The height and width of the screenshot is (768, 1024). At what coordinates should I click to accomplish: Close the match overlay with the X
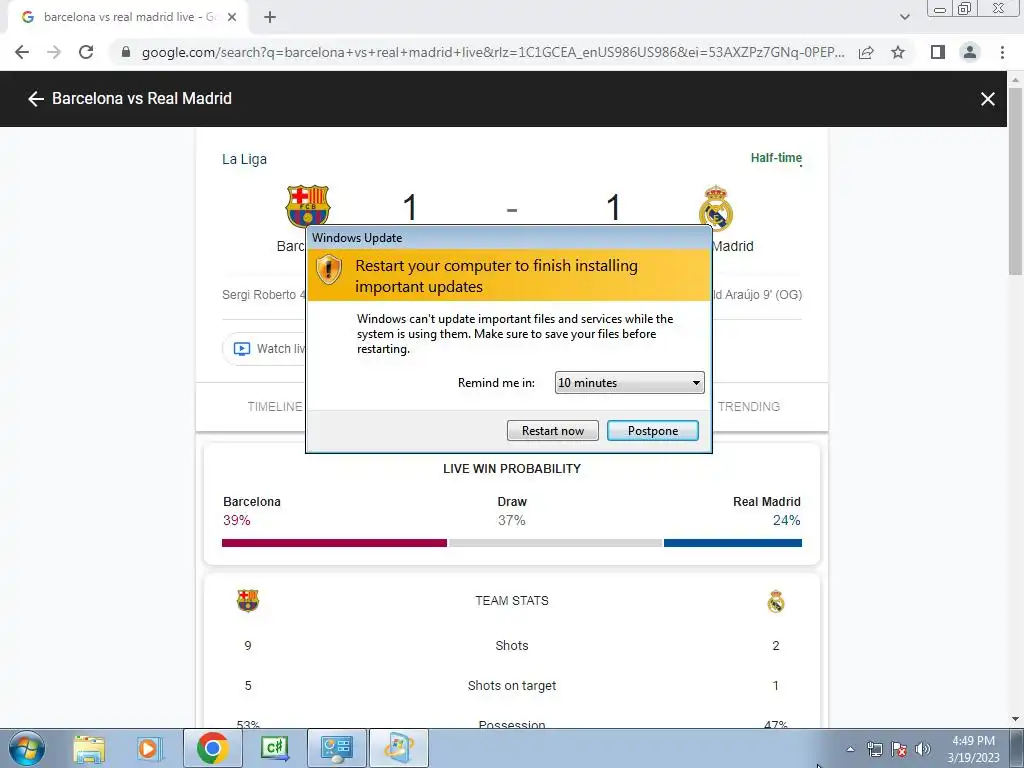click(x=987, y=99)
